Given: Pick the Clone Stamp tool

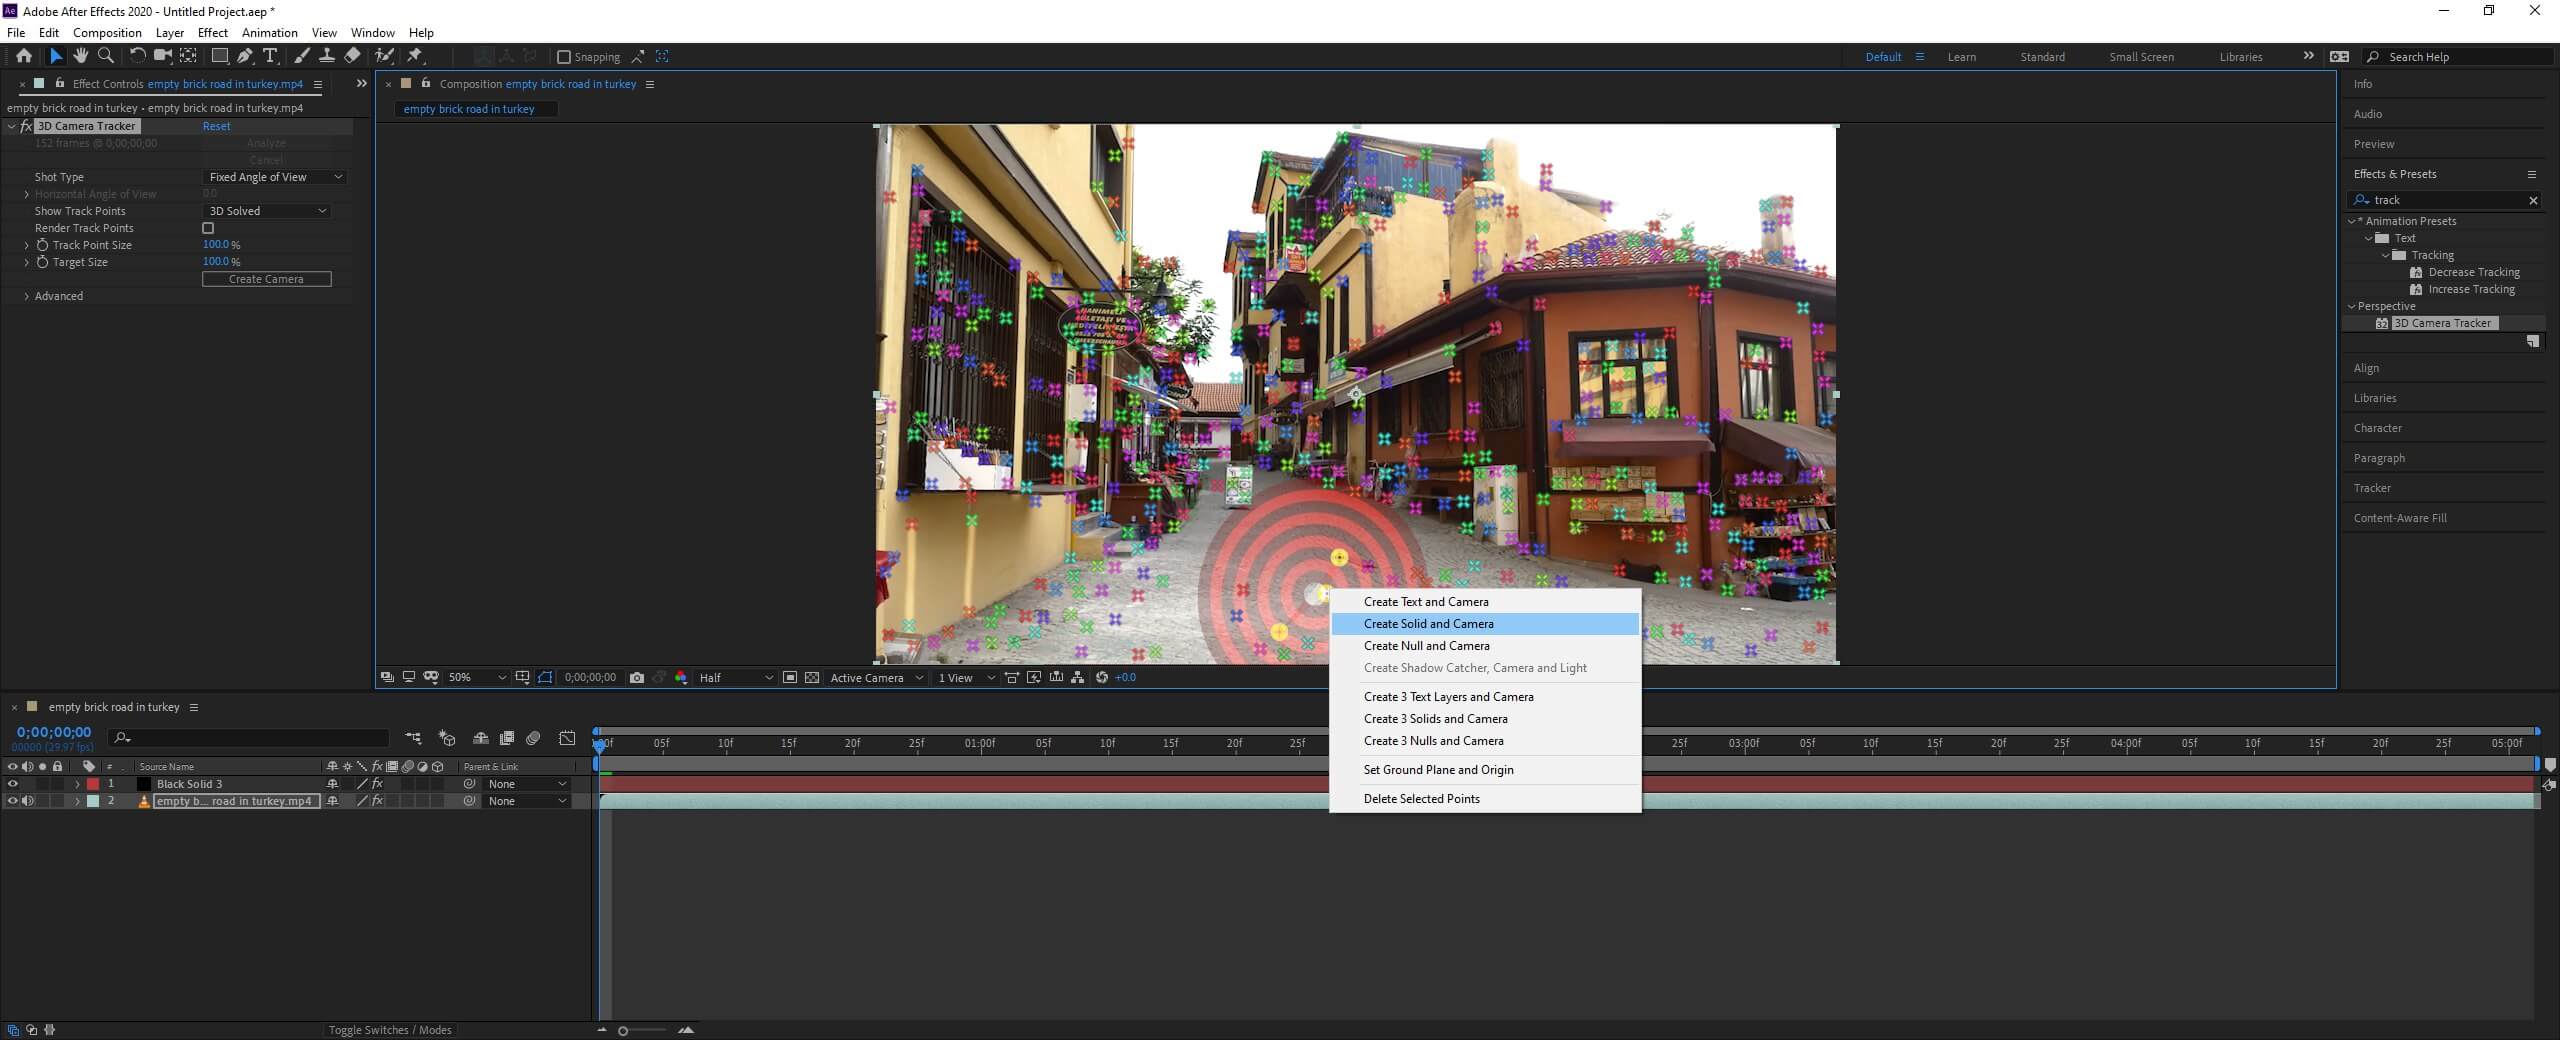Looking at the screenshot, I should click(x=326, y=56).
